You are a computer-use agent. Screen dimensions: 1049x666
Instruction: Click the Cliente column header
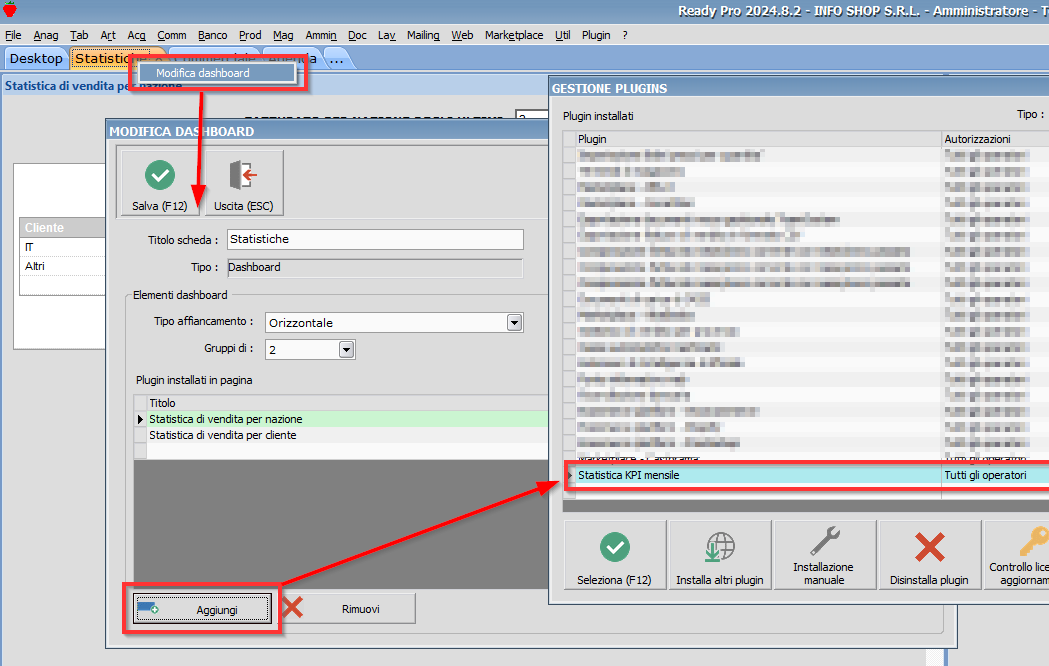(x=62, y=227)
